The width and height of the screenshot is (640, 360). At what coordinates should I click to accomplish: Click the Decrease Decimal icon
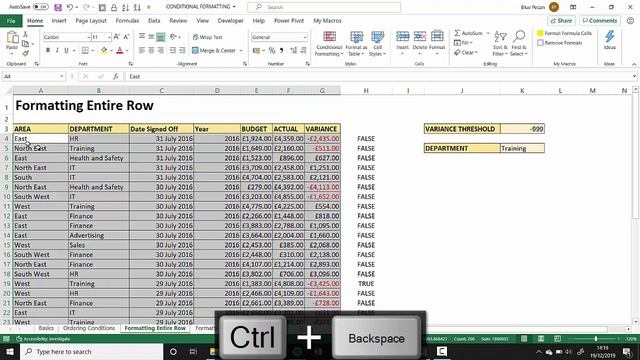[303, 51]
